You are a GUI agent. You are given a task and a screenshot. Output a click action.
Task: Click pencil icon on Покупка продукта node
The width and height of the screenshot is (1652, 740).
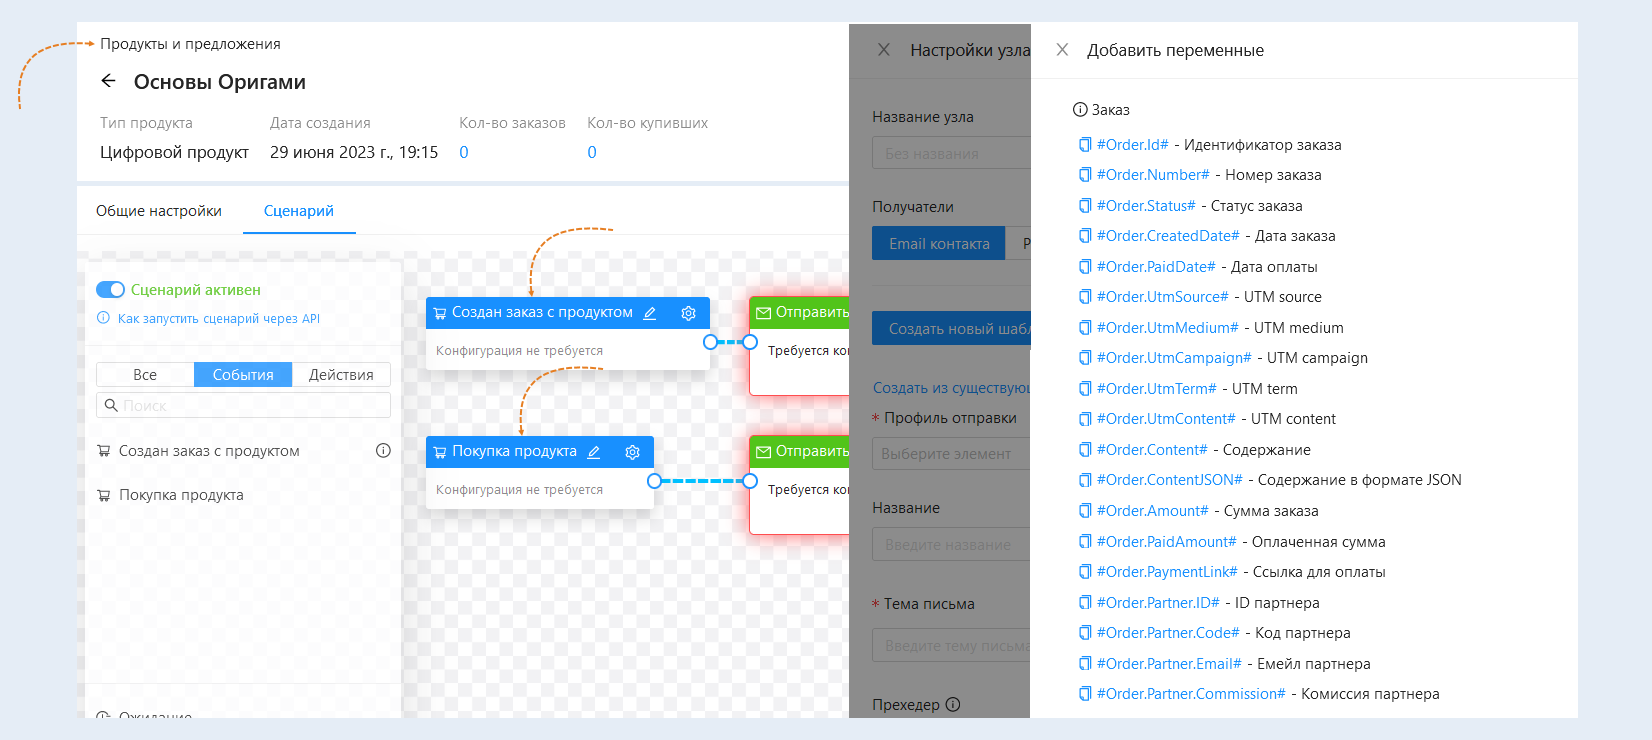(594, 452)
